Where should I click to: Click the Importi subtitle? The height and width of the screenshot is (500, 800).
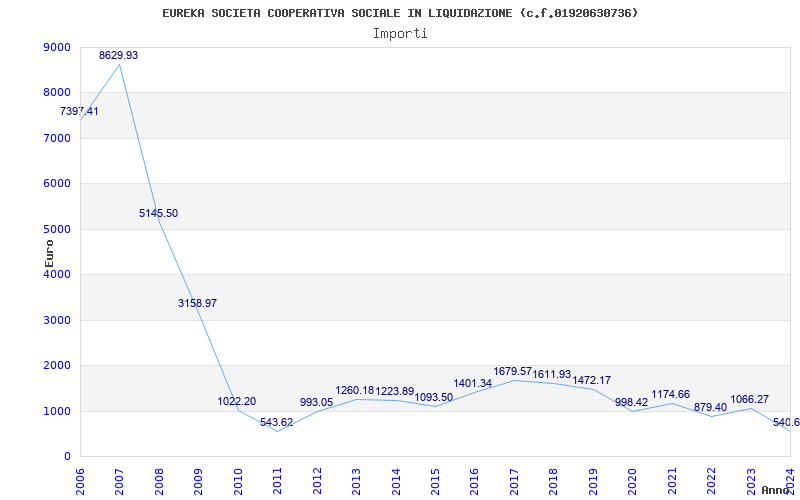point(400,34)
